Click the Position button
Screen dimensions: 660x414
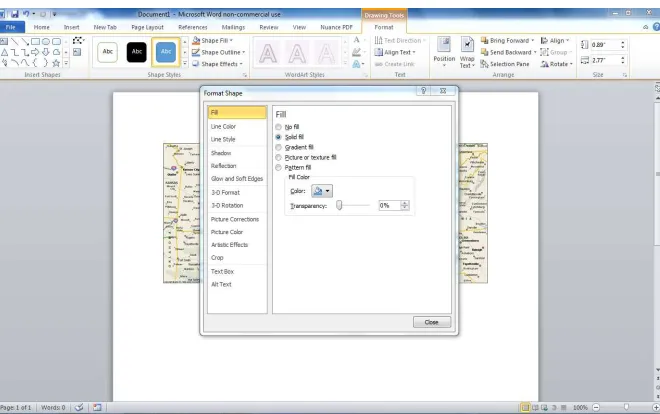[444, 52]
